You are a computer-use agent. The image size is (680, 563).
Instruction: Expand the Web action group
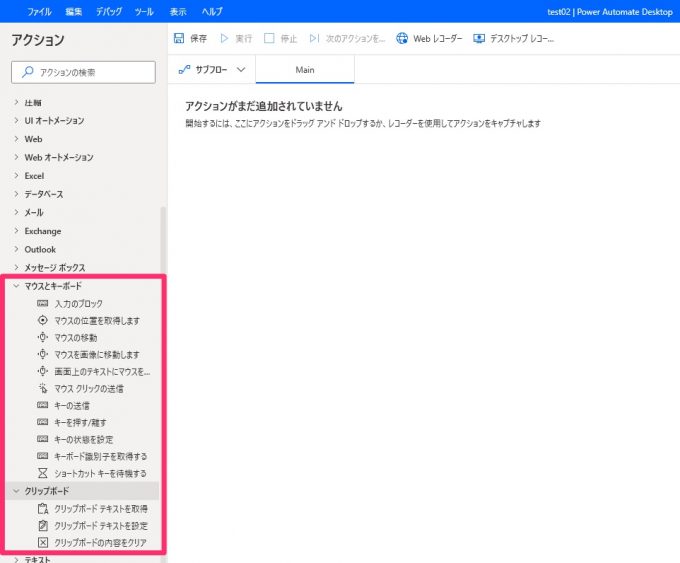tap(16, 139)
